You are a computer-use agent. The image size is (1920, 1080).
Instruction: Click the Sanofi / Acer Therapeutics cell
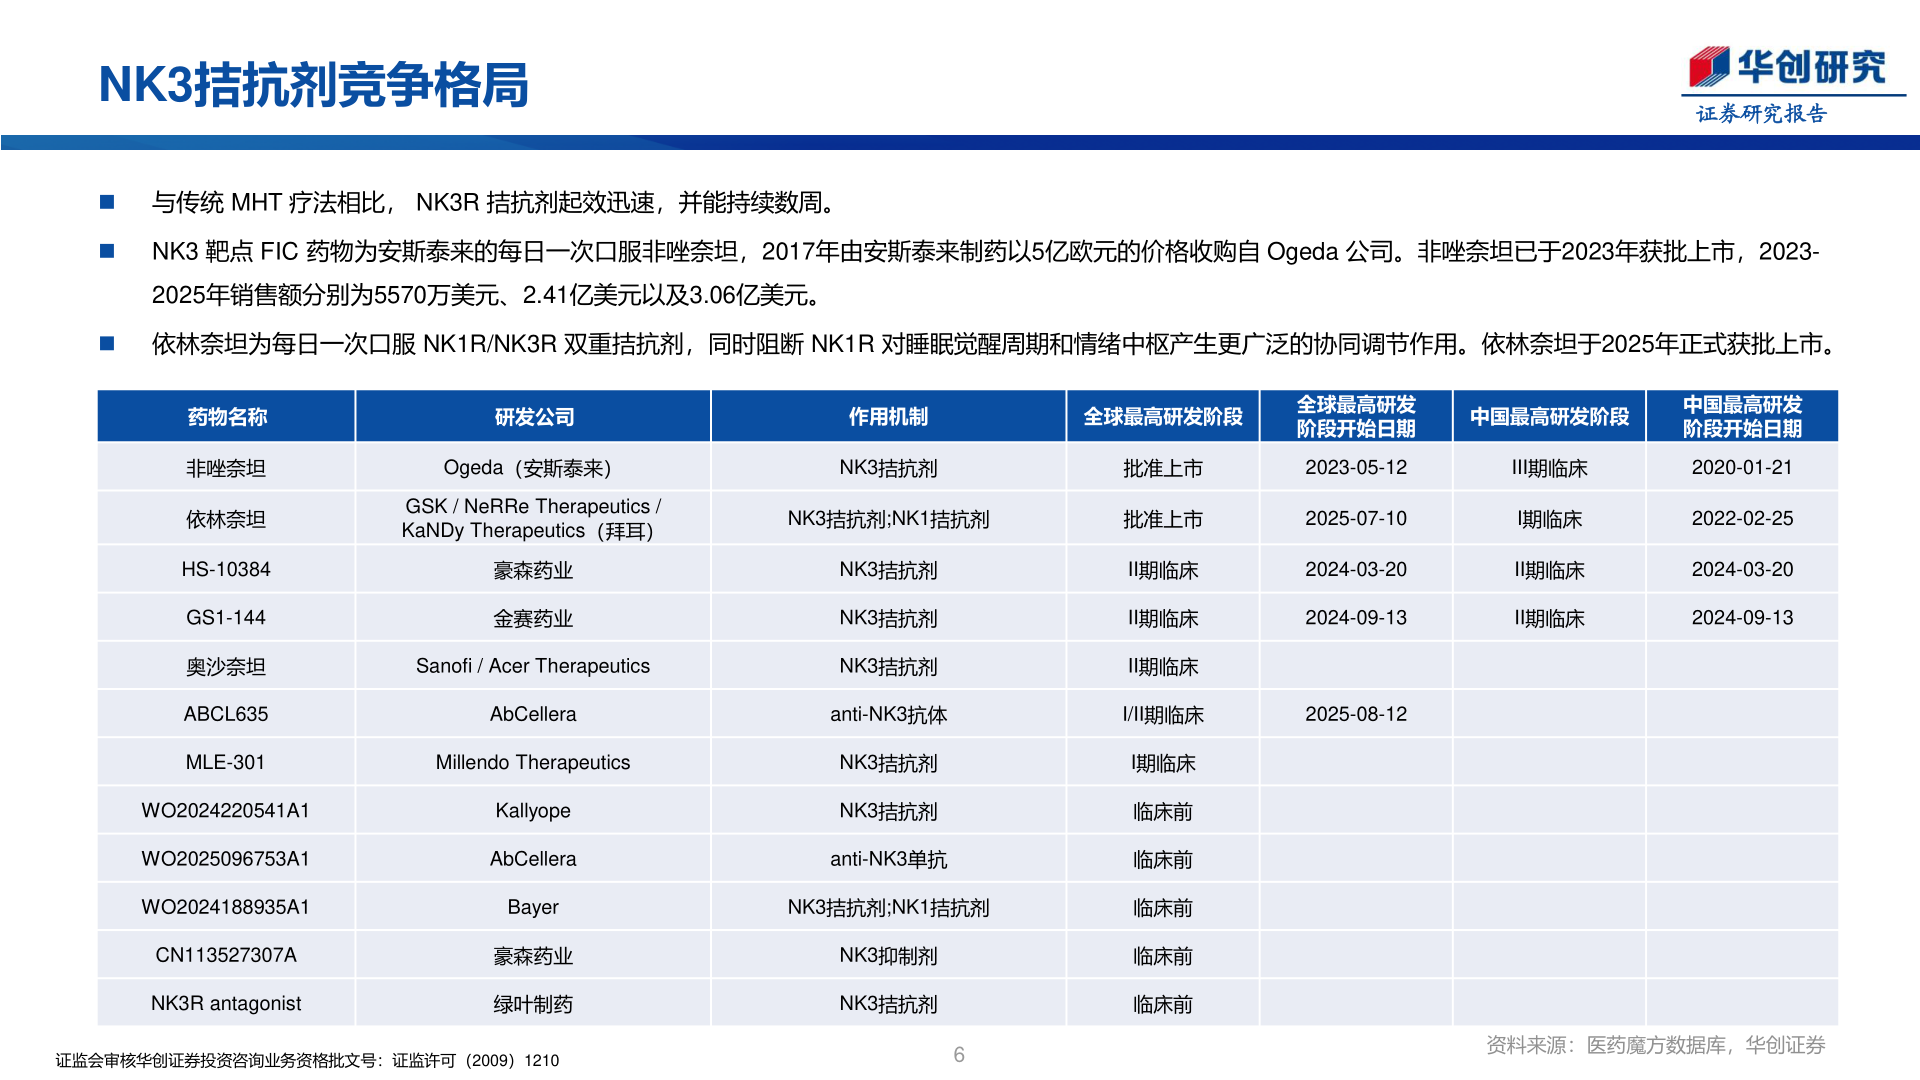[533, 666]
